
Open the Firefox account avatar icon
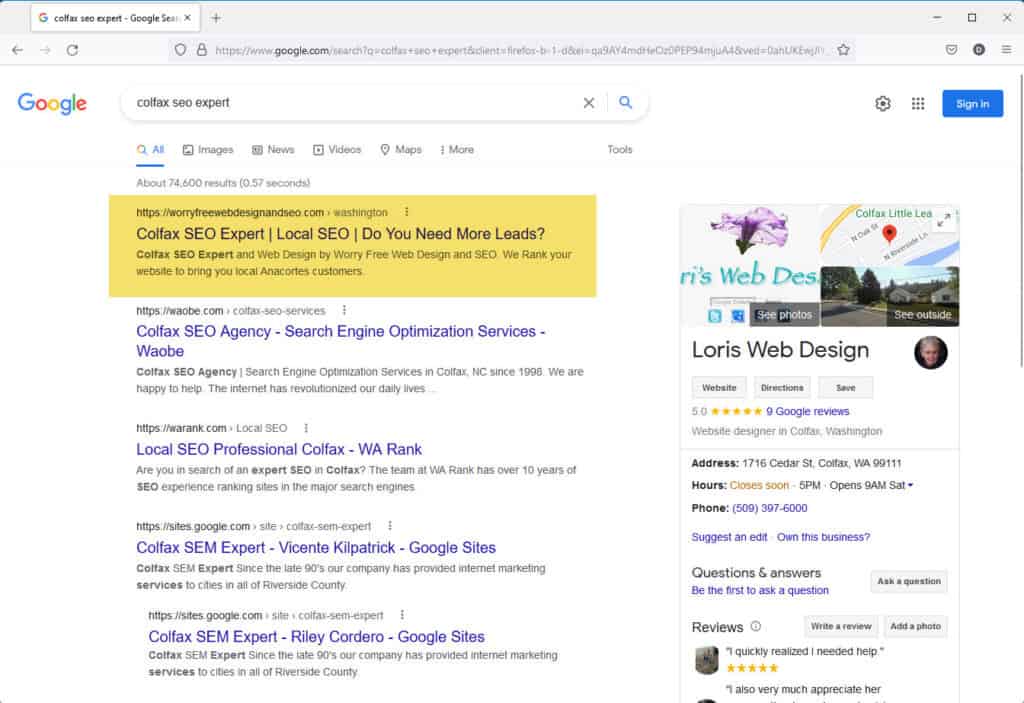[x=978, y=50]
